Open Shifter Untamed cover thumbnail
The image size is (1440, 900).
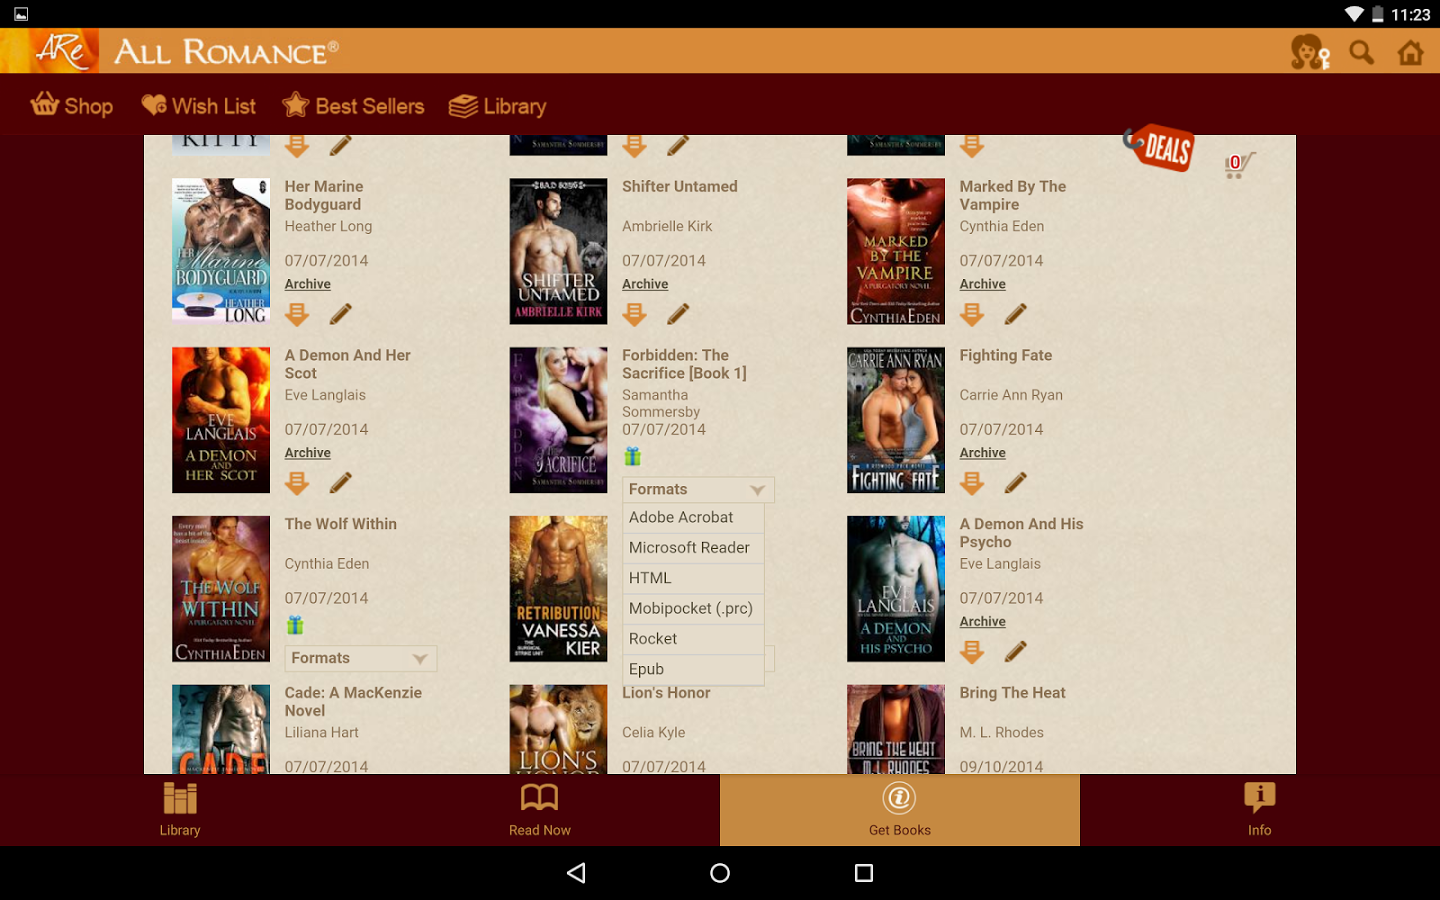point(558,251)
